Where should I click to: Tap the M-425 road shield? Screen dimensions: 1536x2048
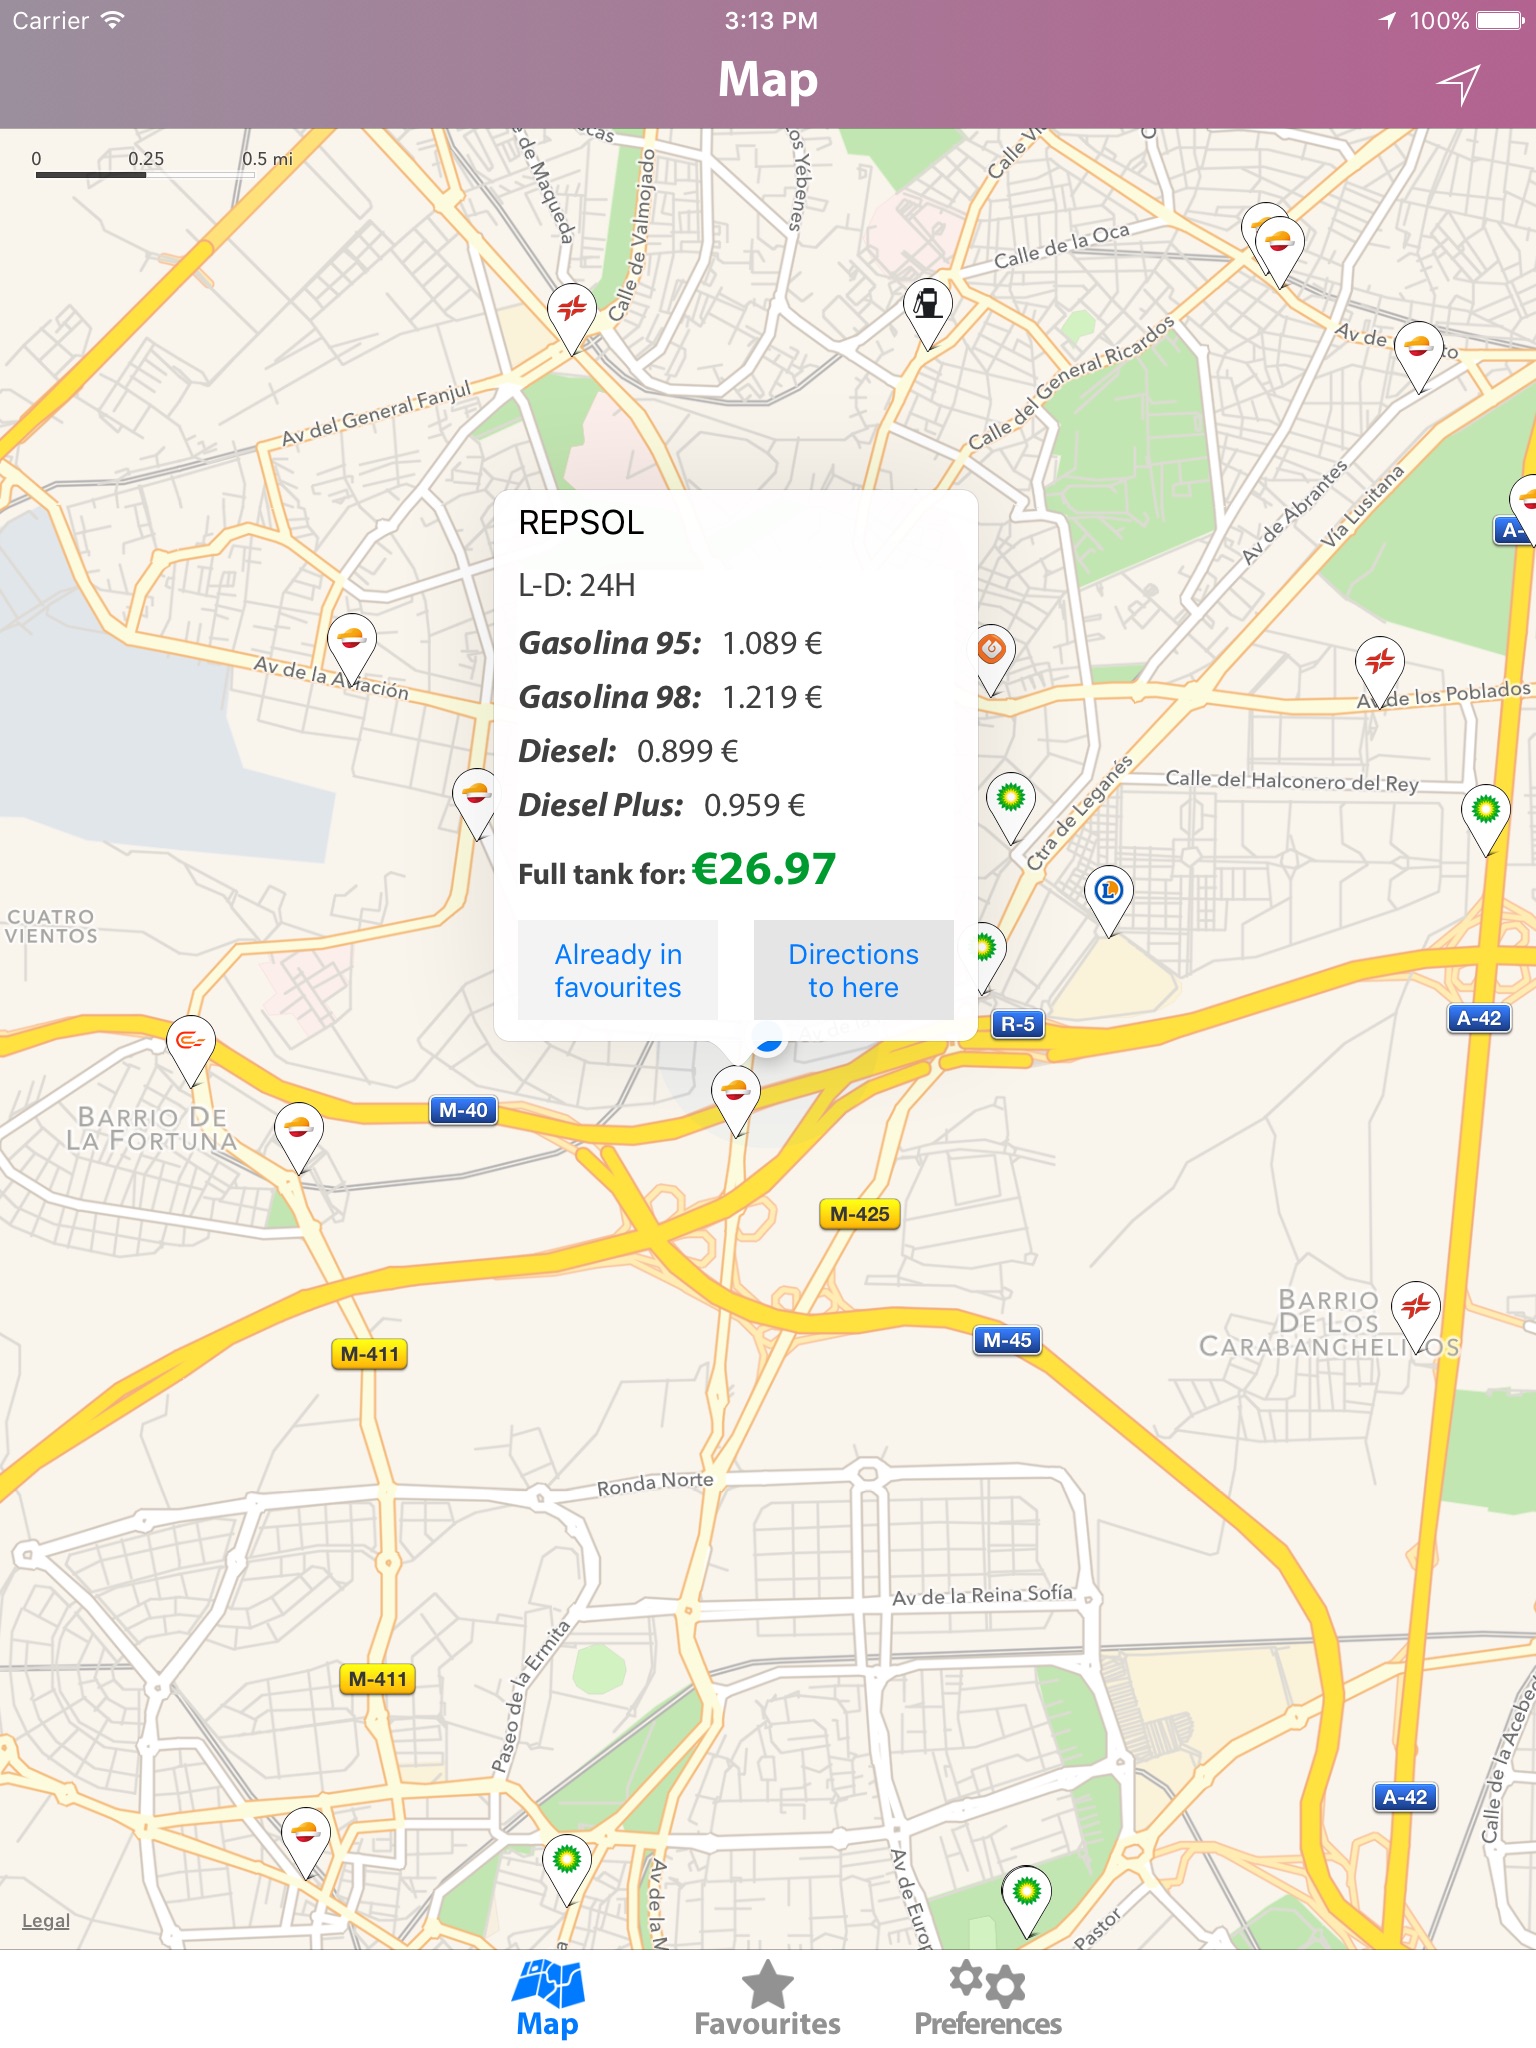860,1214
